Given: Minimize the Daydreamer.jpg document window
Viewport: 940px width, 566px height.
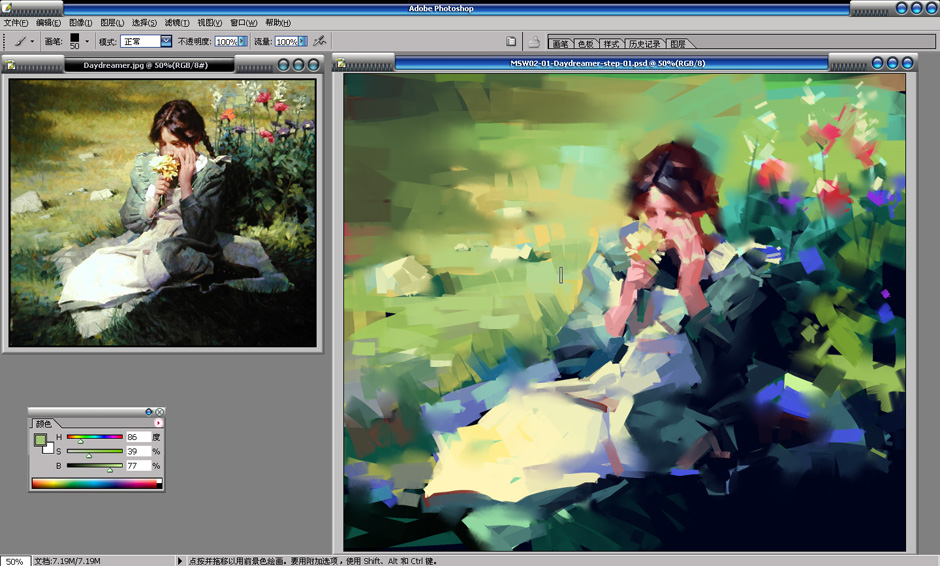Looking at the screenshot, I should 284,65.
